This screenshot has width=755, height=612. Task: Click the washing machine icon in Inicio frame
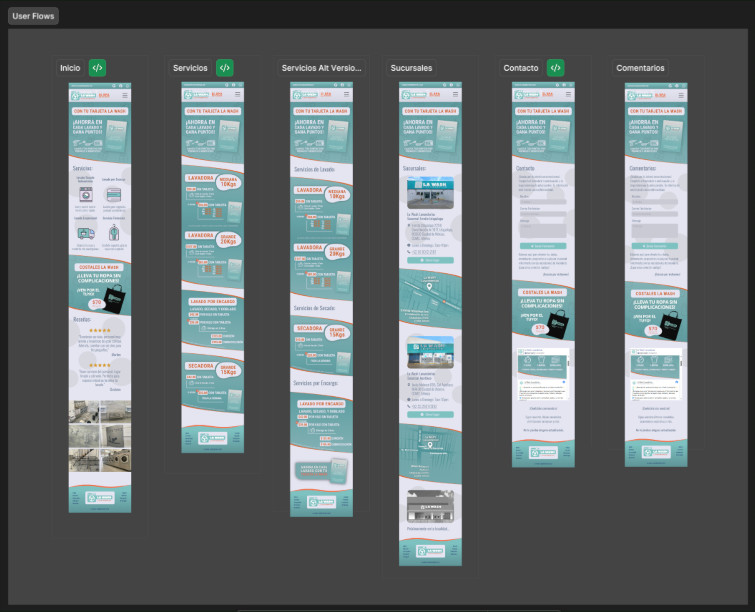coord(86,196)
